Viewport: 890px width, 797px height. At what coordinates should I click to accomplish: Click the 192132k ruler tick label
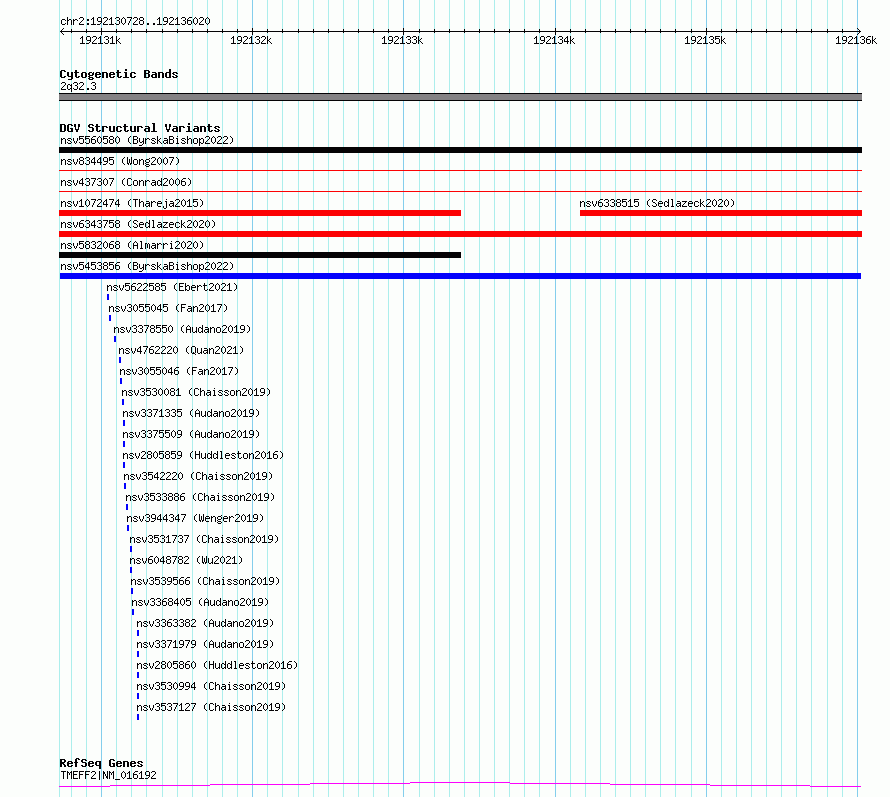click(251, 40)
